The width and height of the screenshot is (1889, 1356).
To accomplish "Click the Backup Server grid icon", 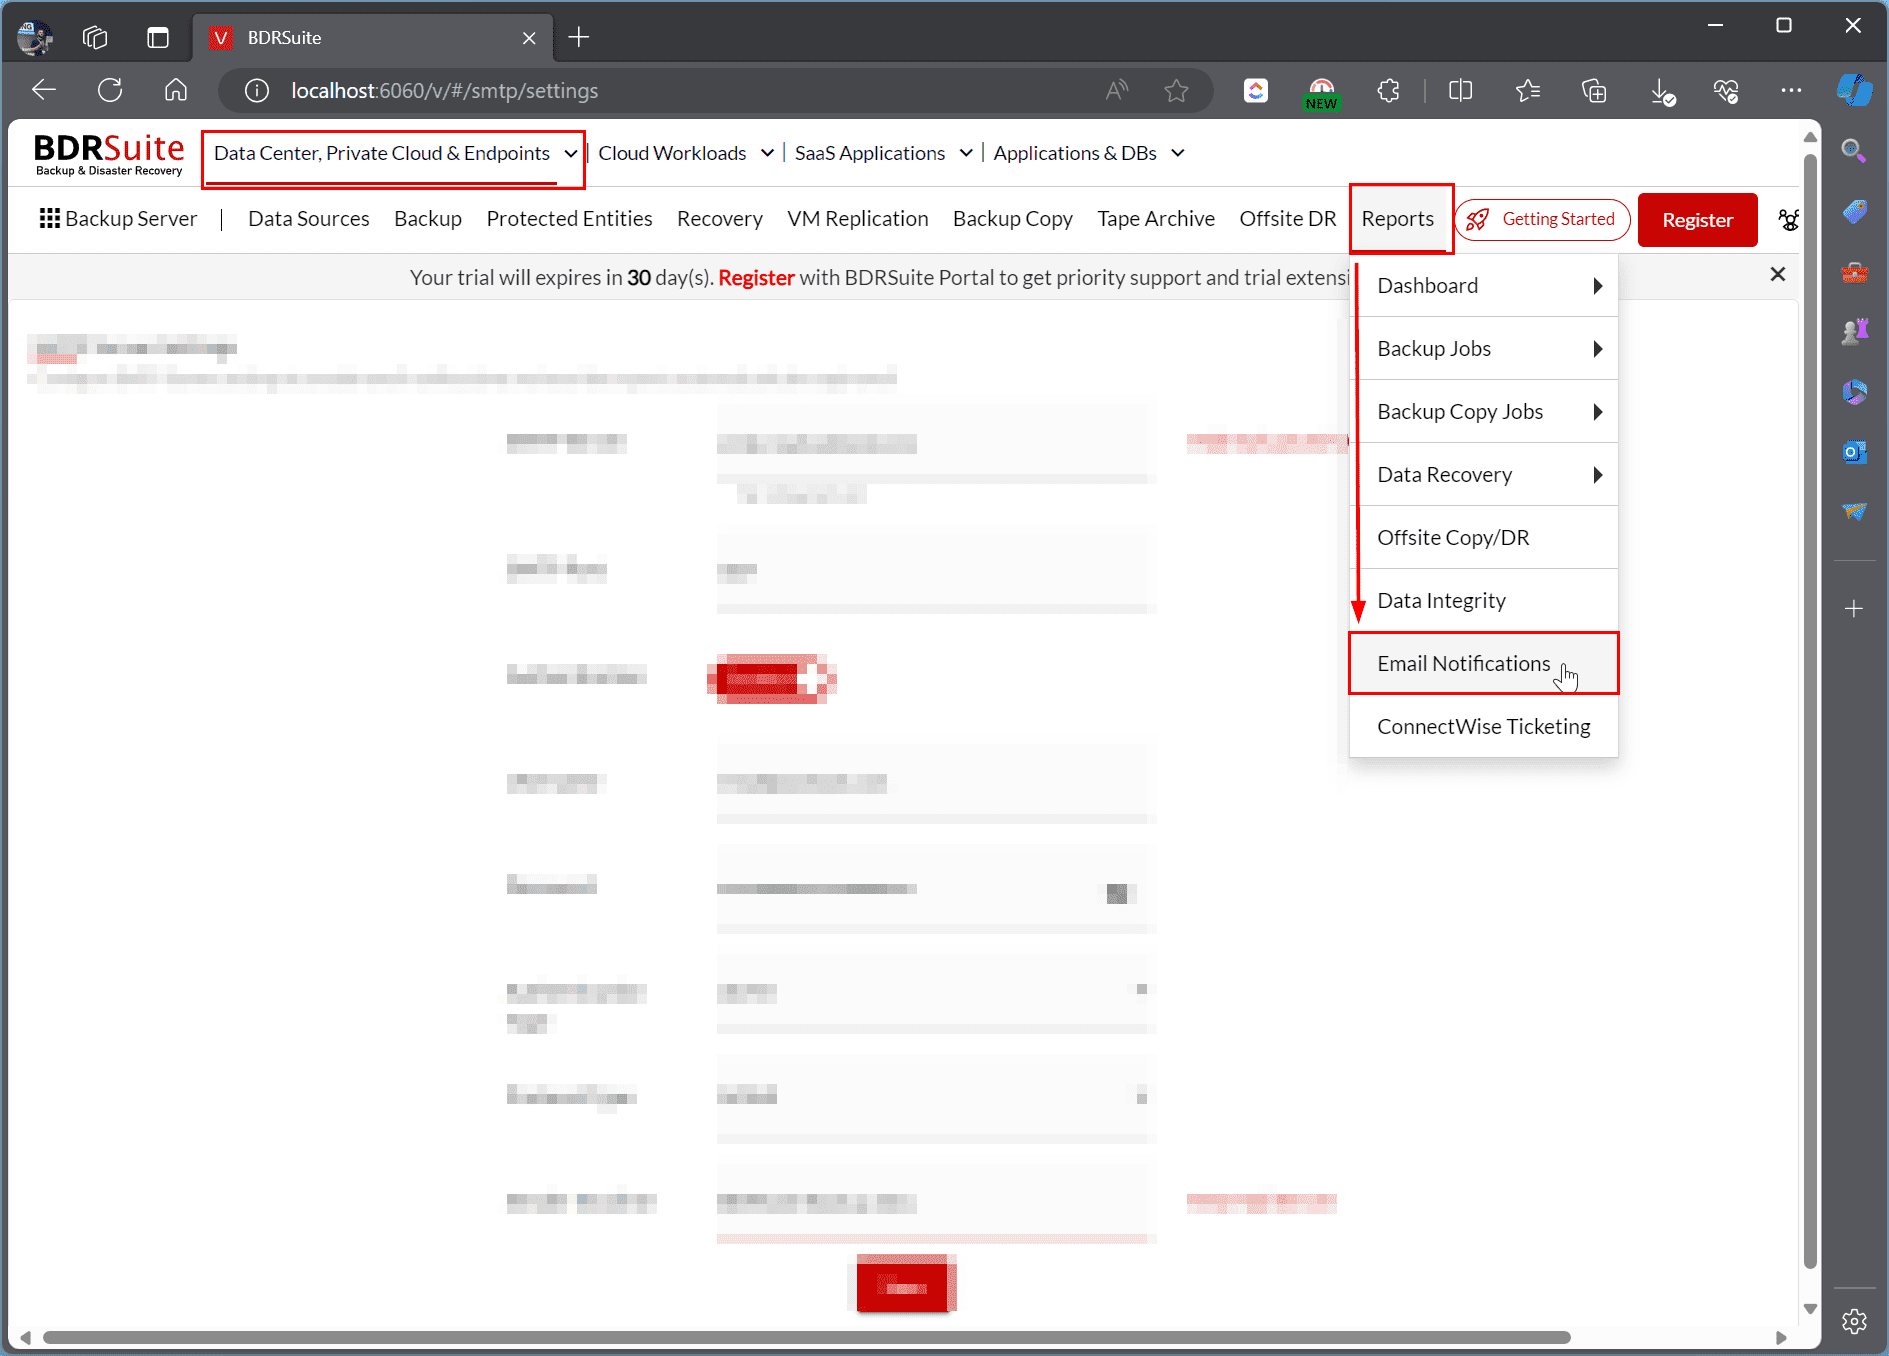I will (x=49, y=218).
